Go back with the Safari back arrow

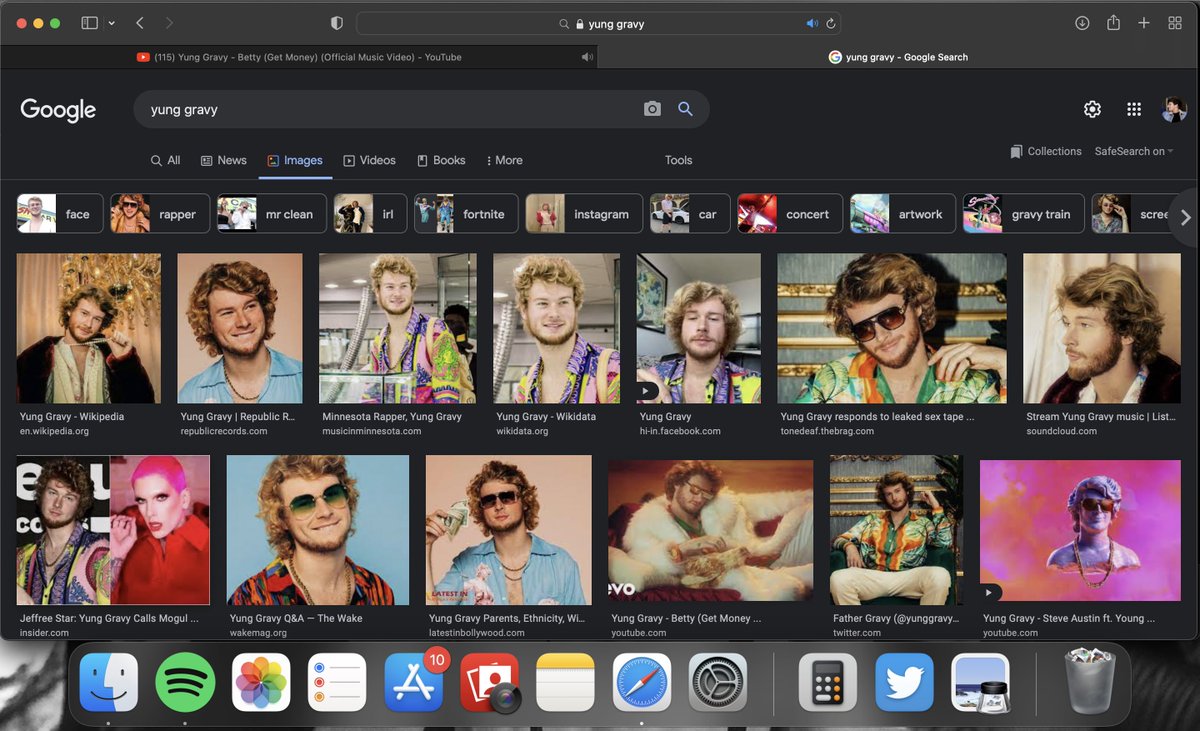(x=140, y=23)
